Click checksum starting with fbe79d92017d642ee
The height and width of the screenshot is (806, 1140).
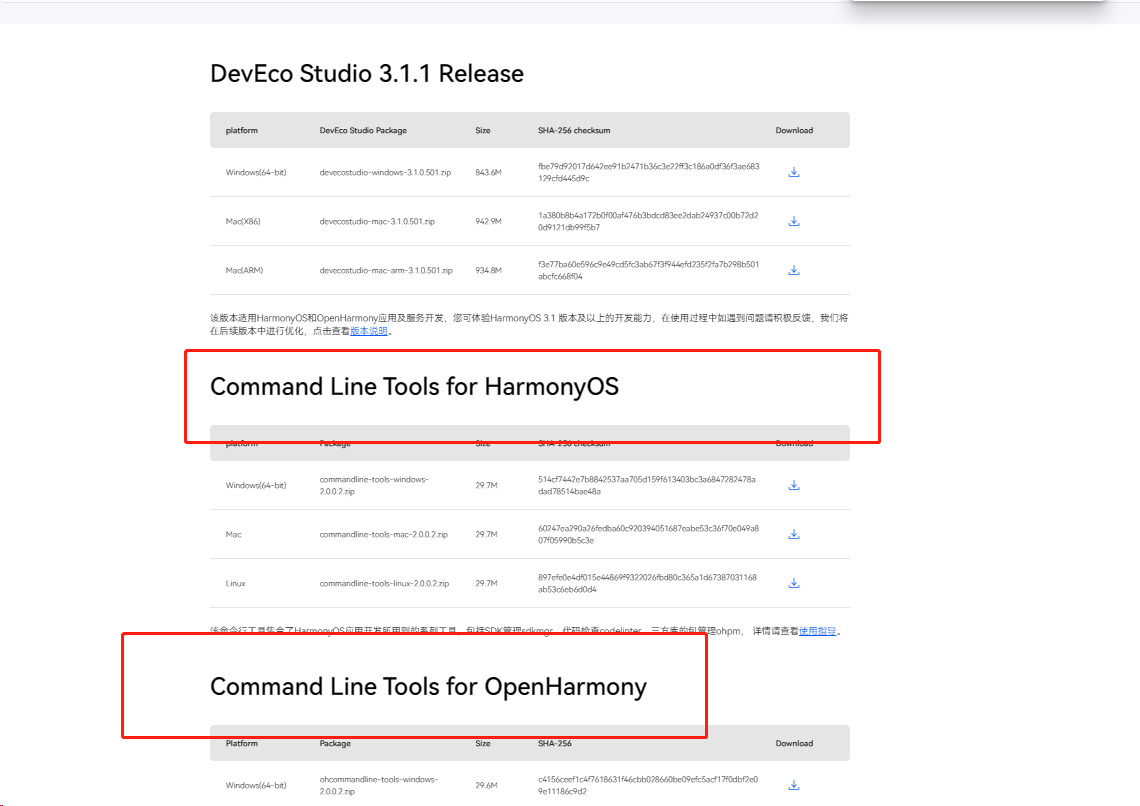649,172
